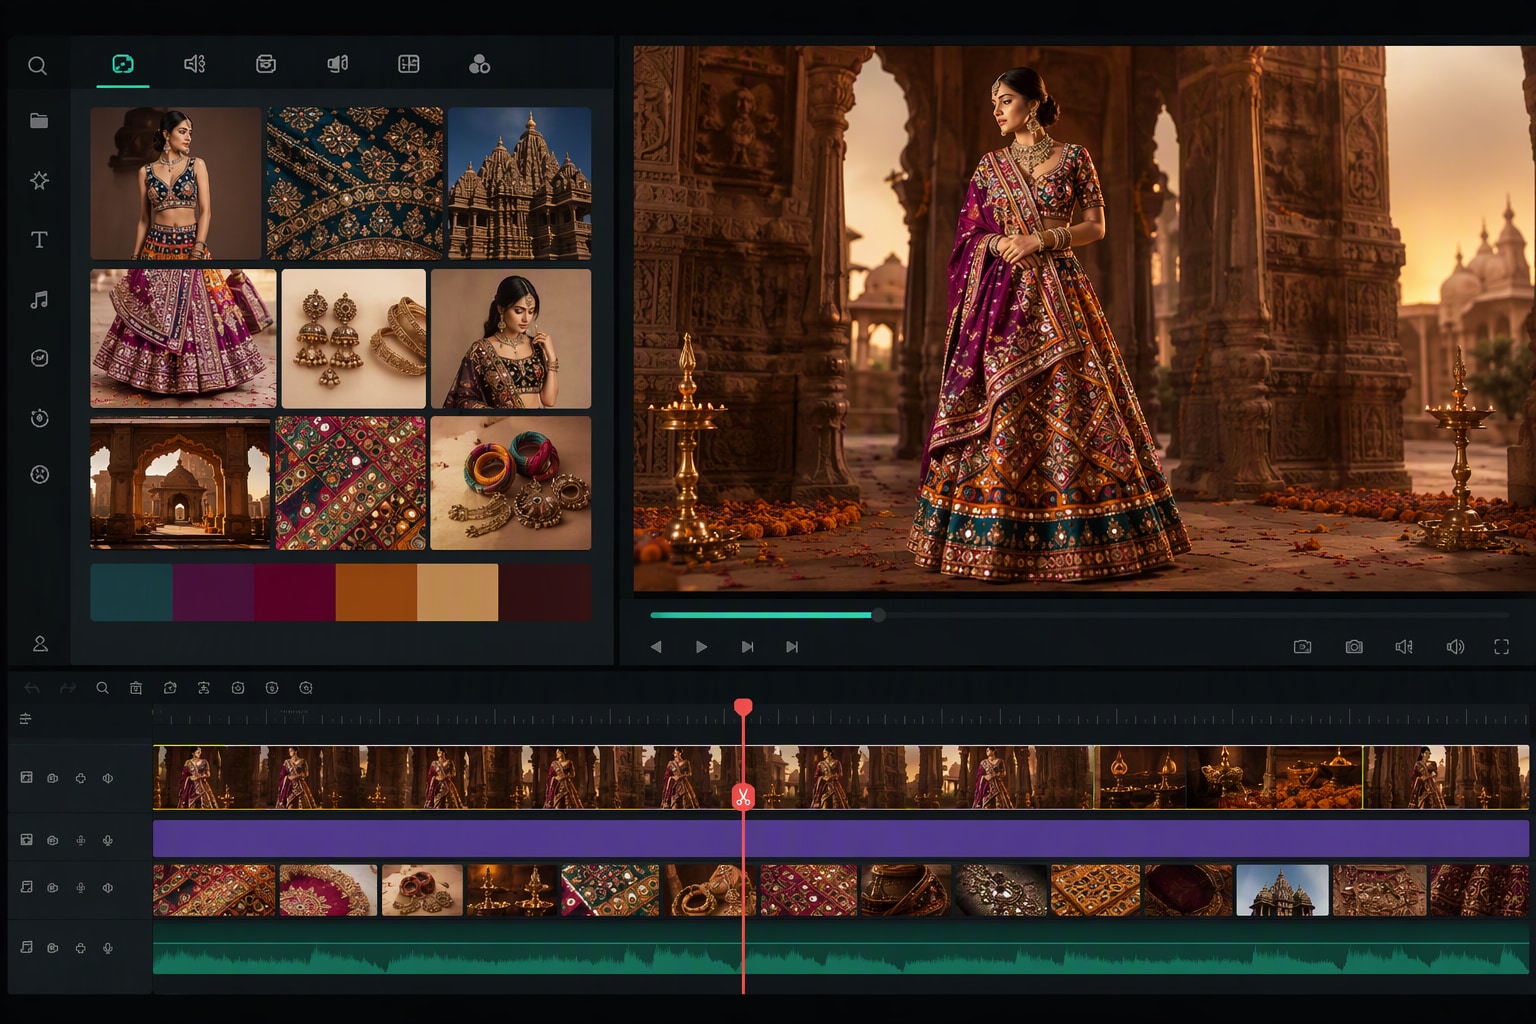Select the purple clip on the timeline
The height and width of the screenshot is (1024, 1536).
click(841, 838)
